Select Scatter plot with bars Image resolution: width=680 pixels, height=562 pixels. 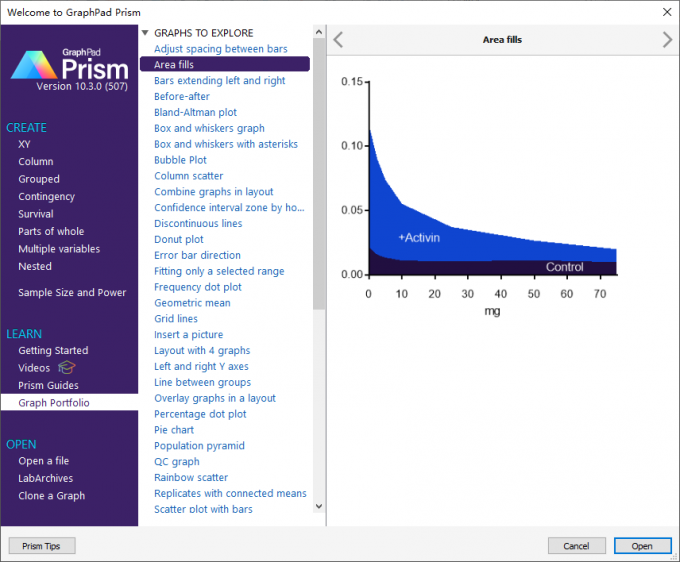coord(203,509)
